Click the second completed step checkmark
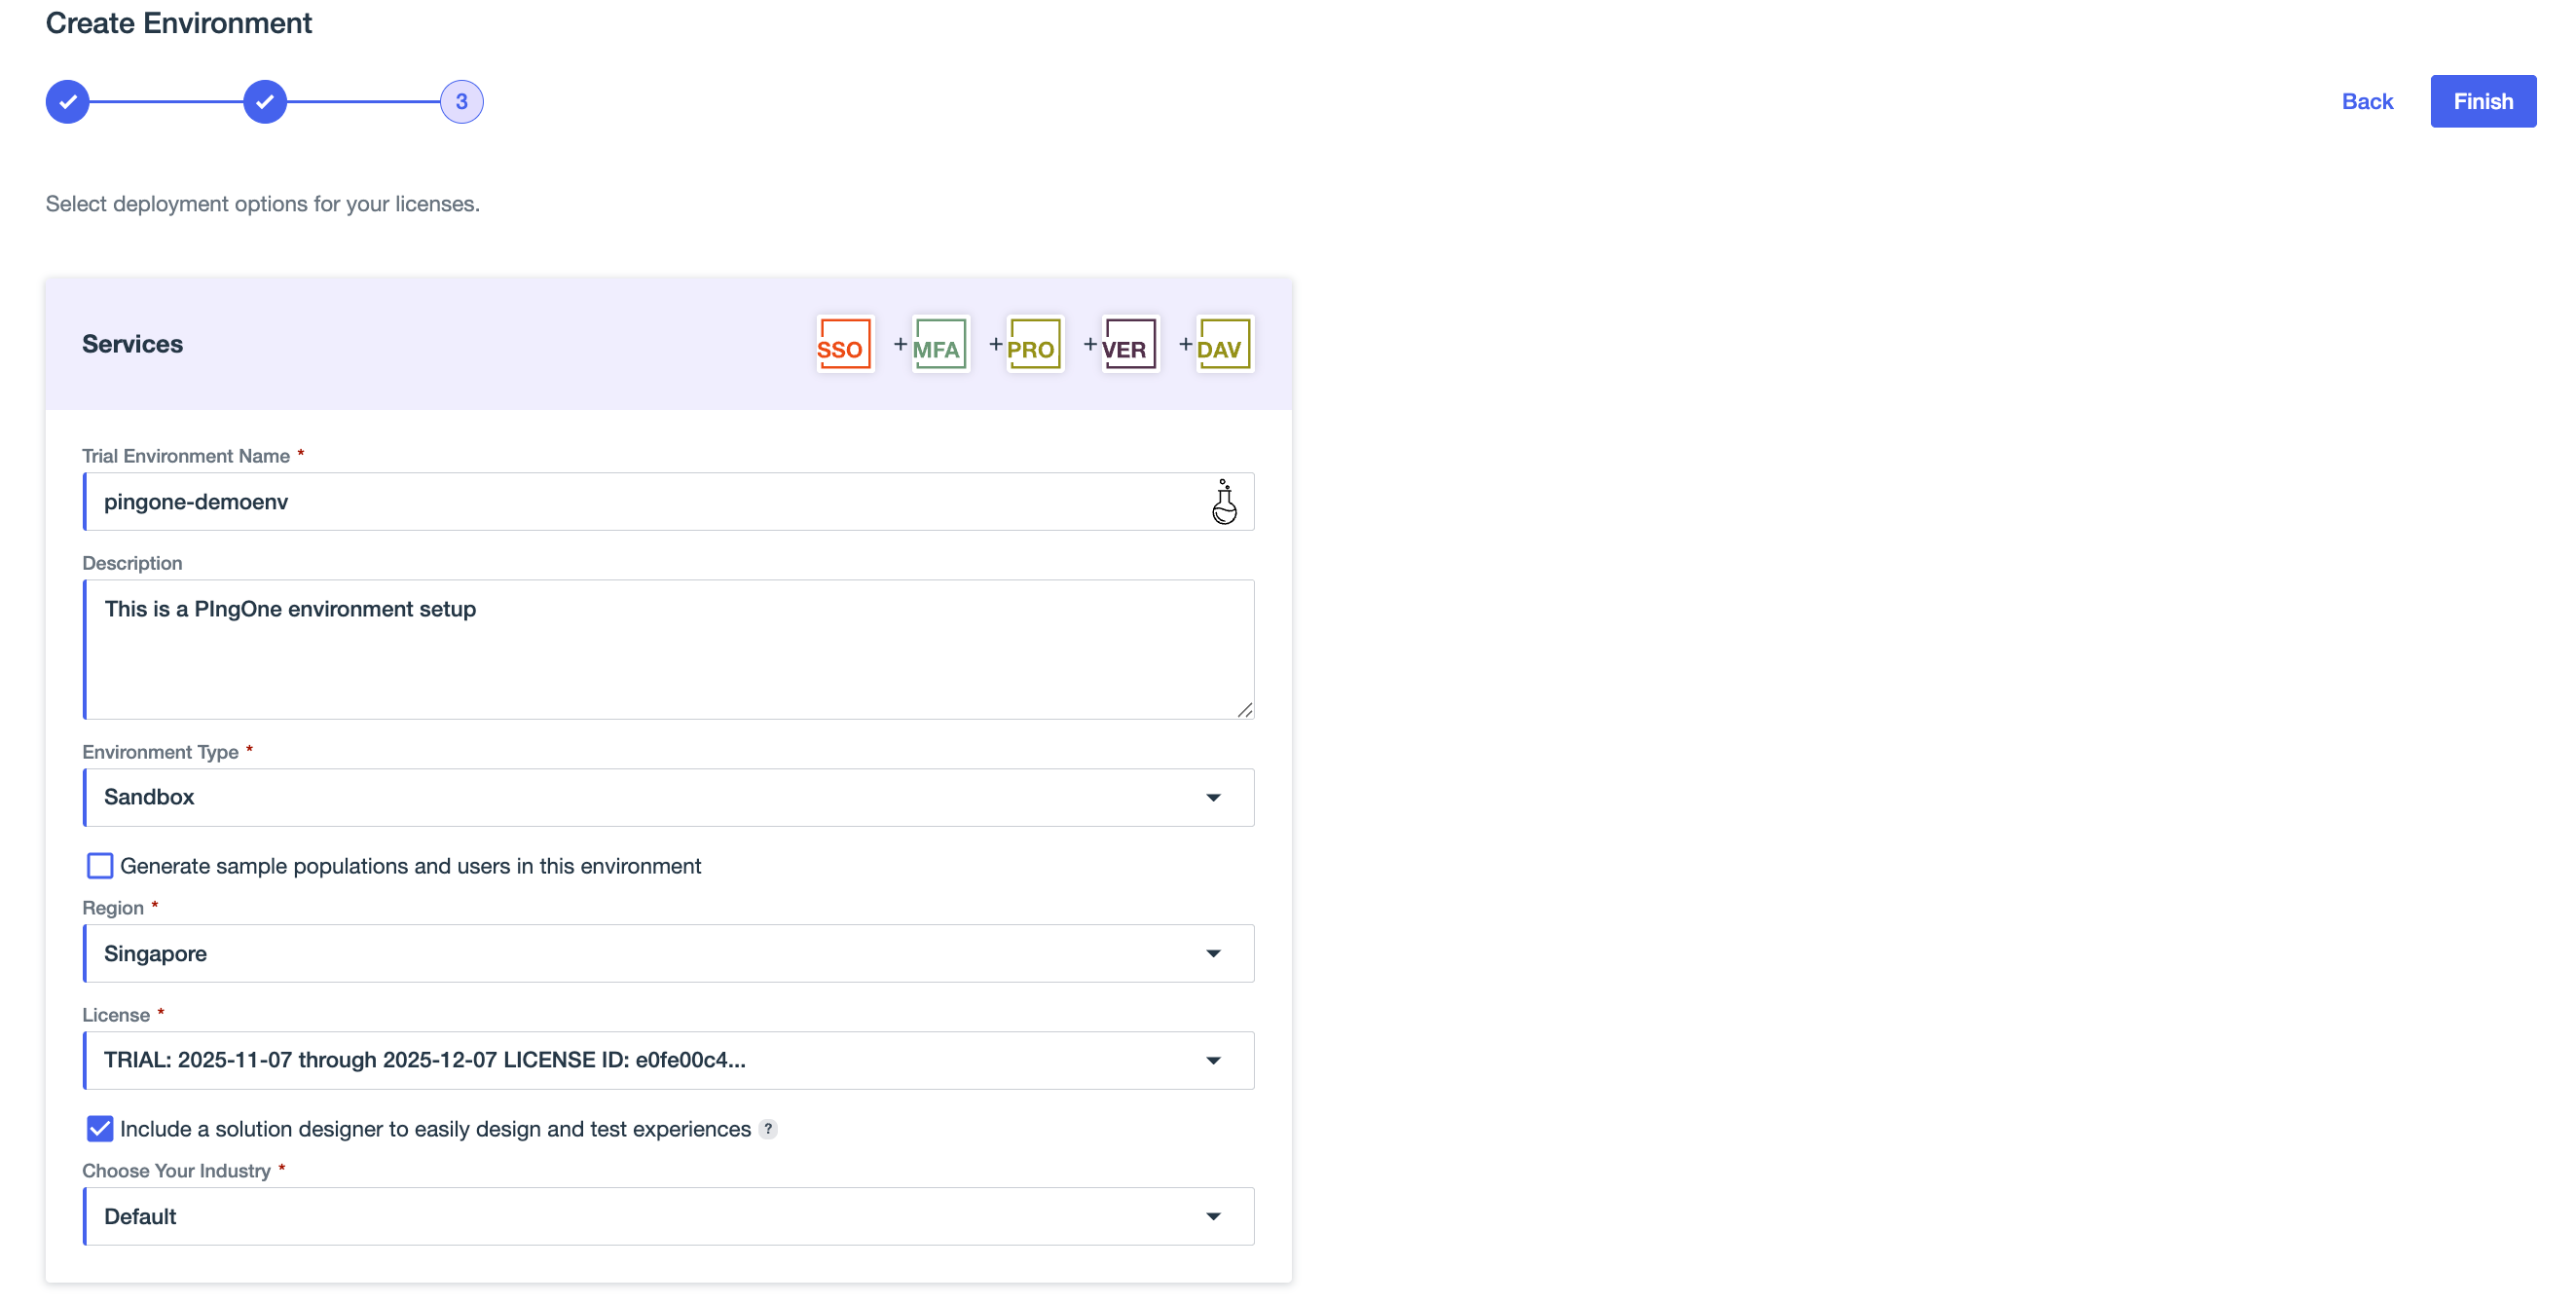Image resolution: width=2576 pixels, height=1305 pixels. click(x=265, y=102)
